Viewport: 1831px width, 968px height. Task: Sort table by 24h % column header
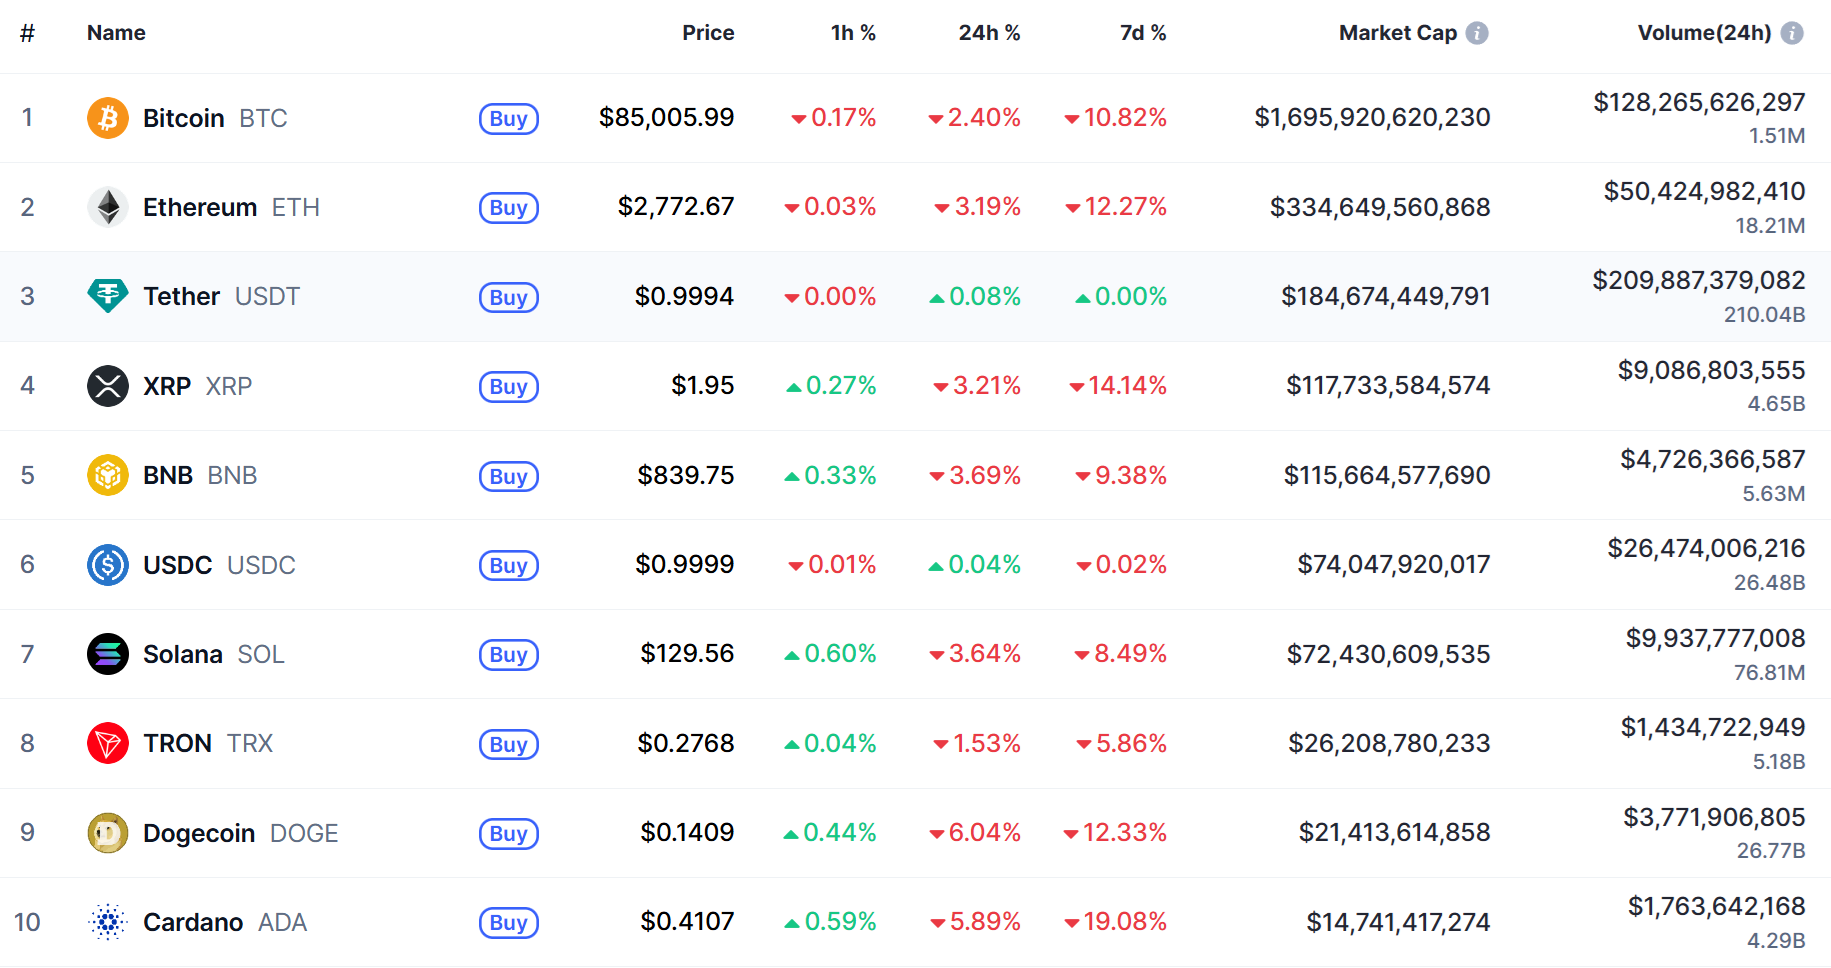(989, 33)
